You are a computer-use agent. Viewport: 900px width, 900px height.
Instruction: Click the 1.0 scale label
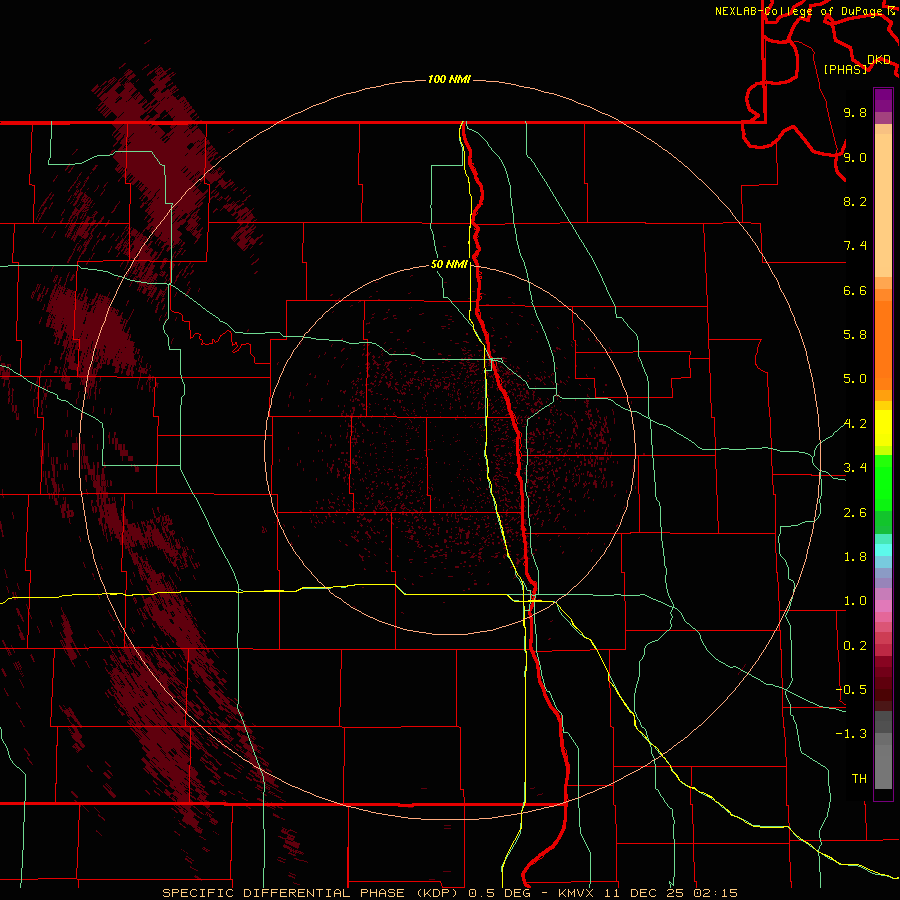[855, 601]
